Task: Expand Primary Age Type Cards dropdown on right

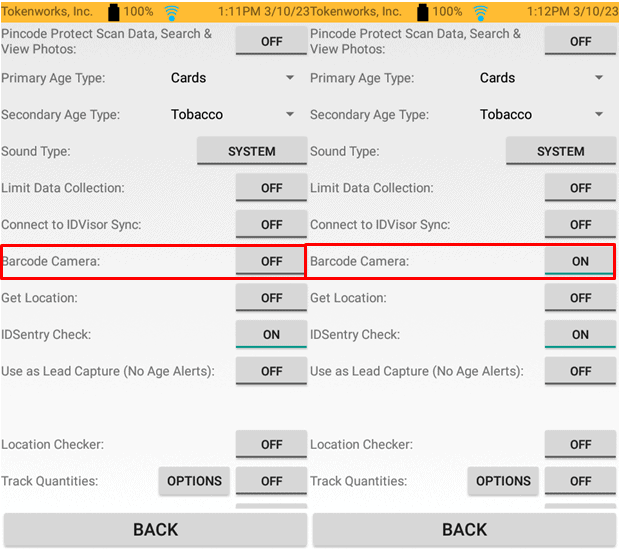Action: (x=541, y=78)
